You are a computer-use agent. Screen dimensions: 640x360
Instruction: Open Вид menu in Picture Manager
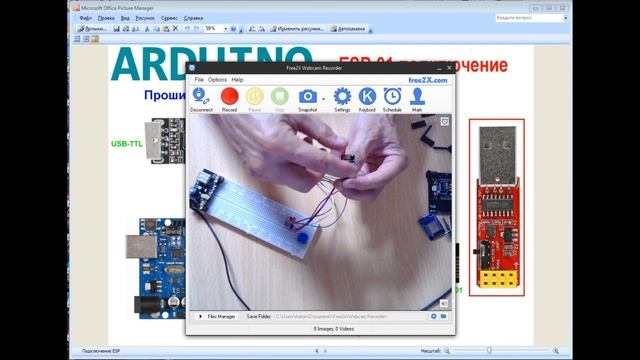pyautogui.click(x=125, y=18)
